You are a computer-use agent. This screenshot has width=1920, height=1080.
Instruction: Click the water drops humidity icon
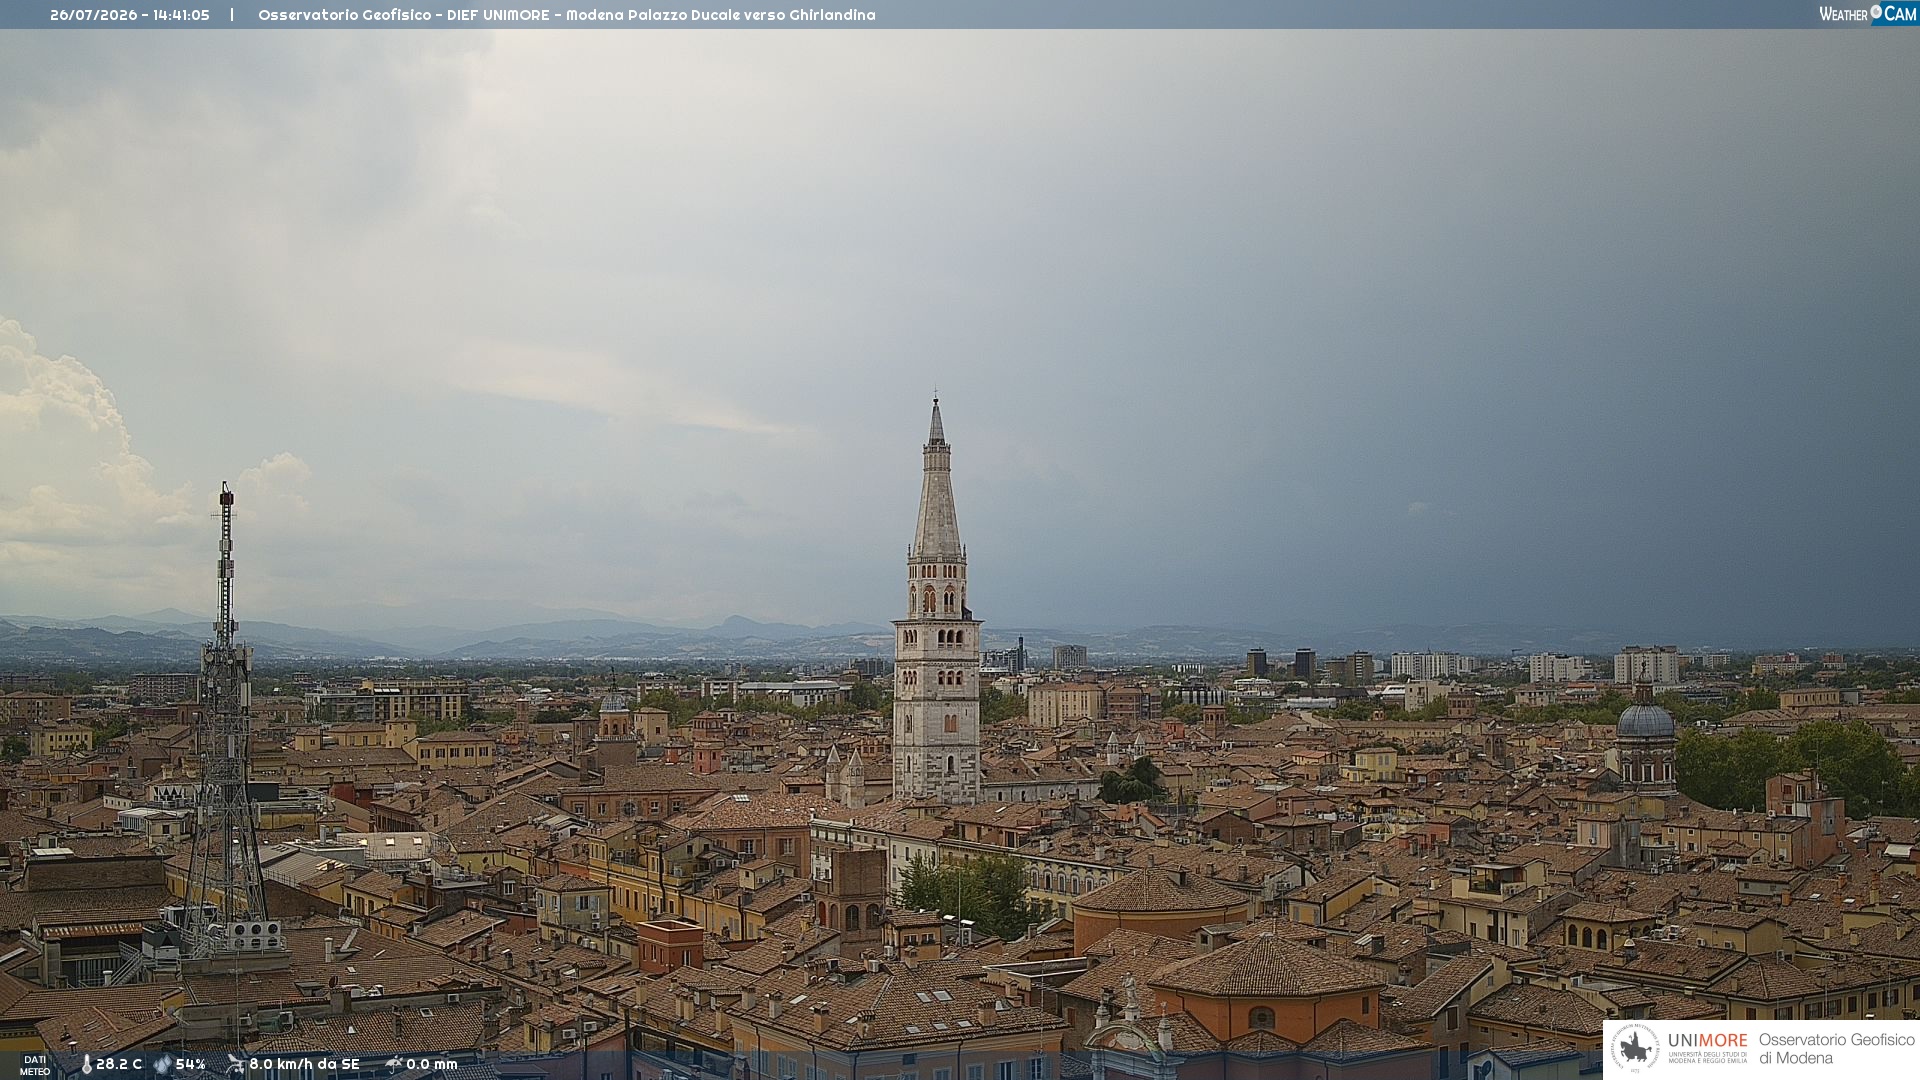point(162,1065)
